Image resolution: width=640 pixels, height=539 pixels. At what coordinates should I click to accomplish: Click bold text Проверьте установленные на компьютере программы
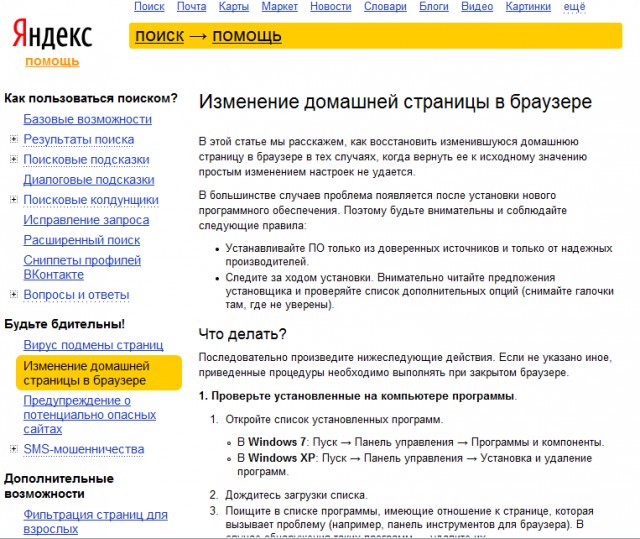tap(362, 396)
